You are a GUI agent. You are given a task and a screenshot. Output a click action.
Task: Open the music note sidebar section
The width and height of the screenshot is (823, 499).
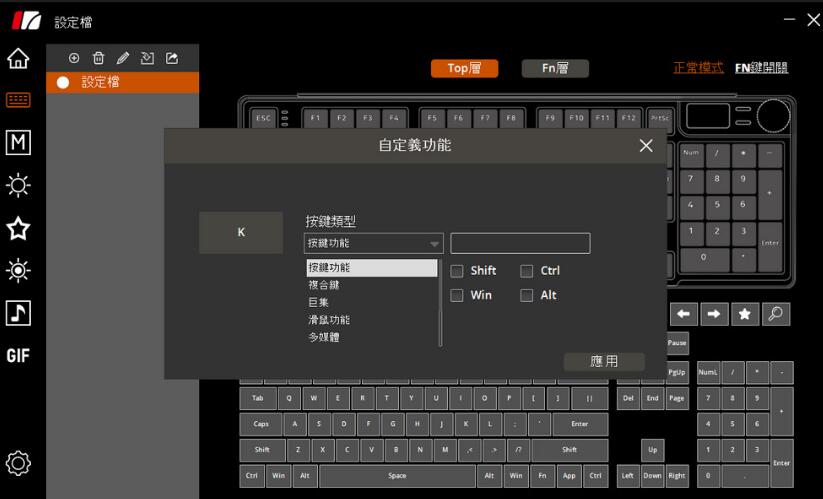tap(18, 313)
